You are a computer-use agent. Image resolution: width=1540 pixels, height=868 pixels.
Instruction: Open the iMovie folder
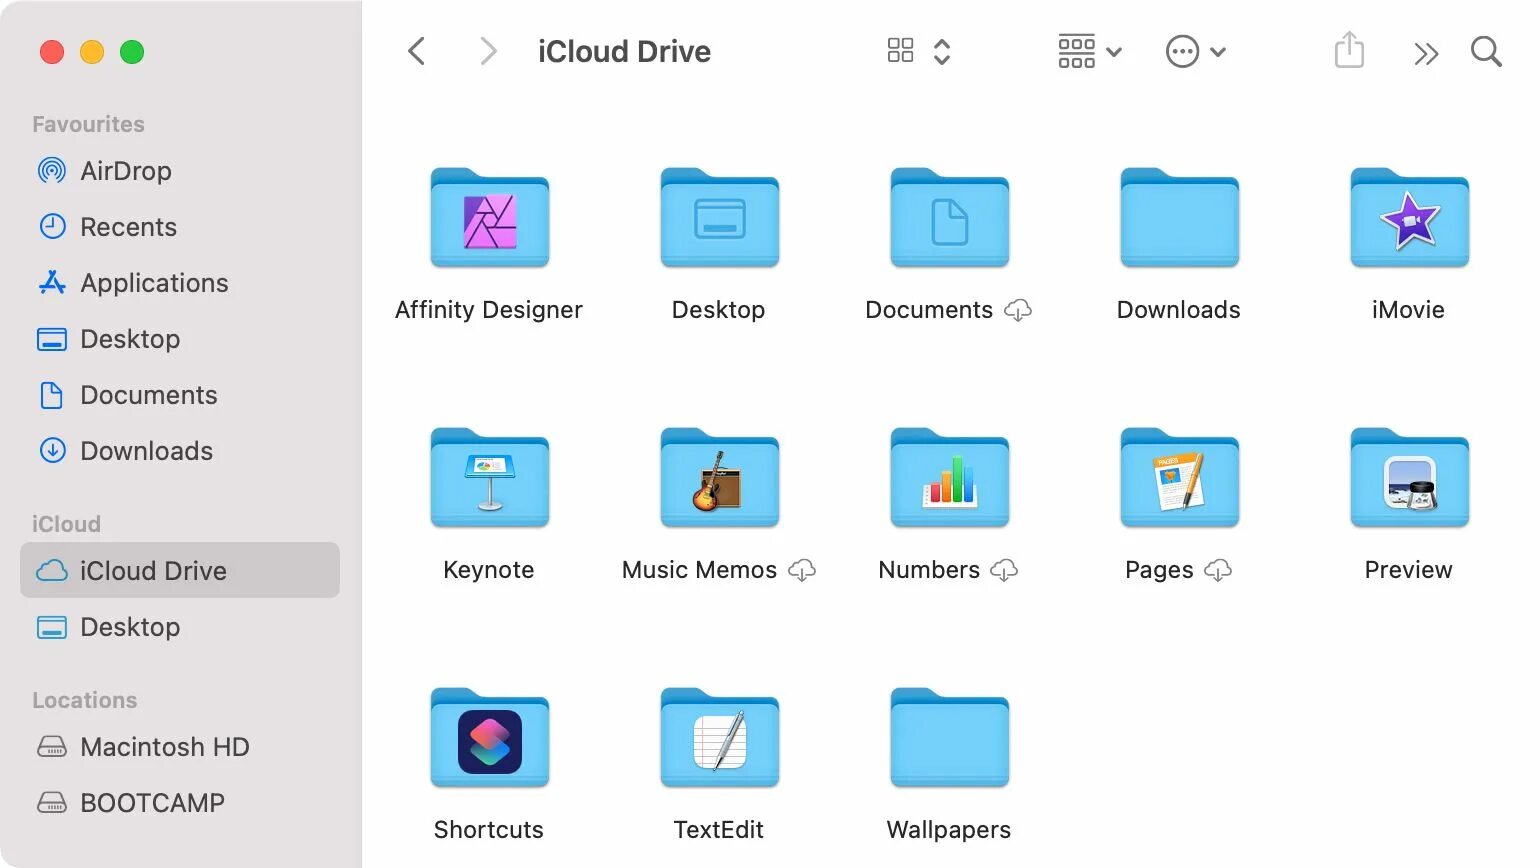click(x=1409, y=217)
